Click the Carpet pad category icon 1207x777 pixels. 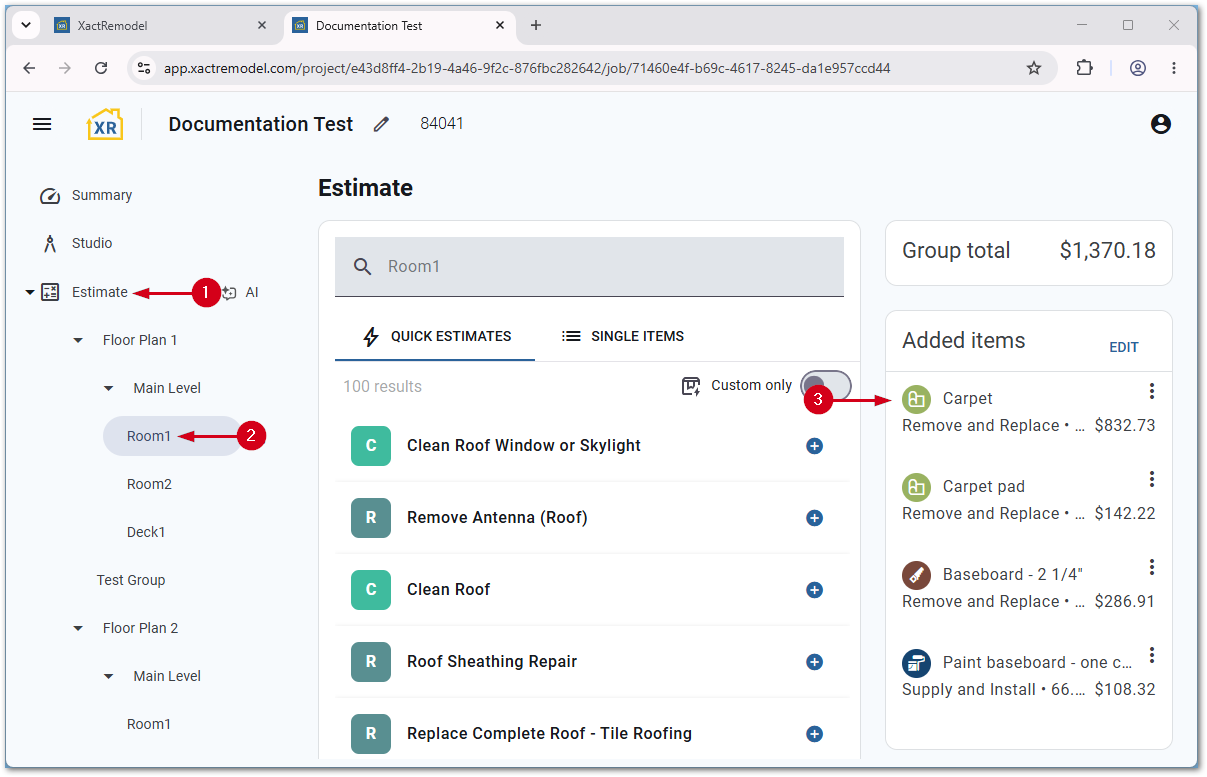(916, 487)
